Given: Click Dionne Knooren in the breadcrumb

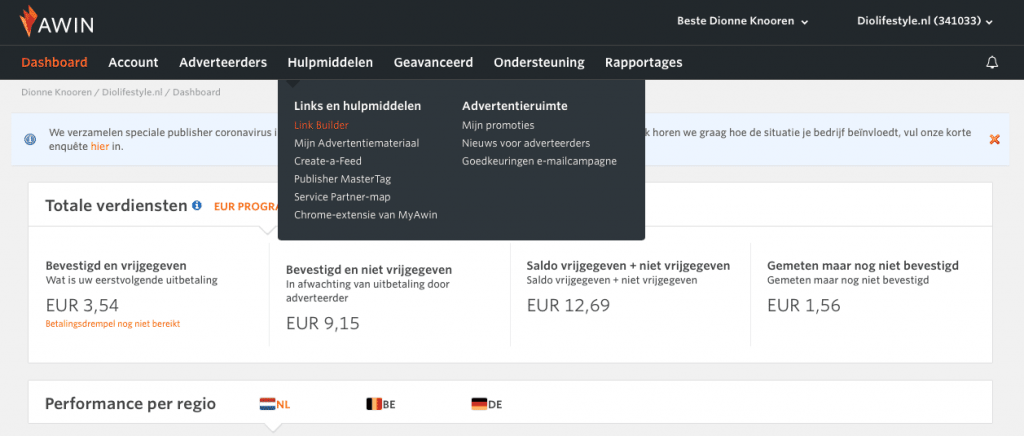Looking at the screenshot, I should click(57, 92).
